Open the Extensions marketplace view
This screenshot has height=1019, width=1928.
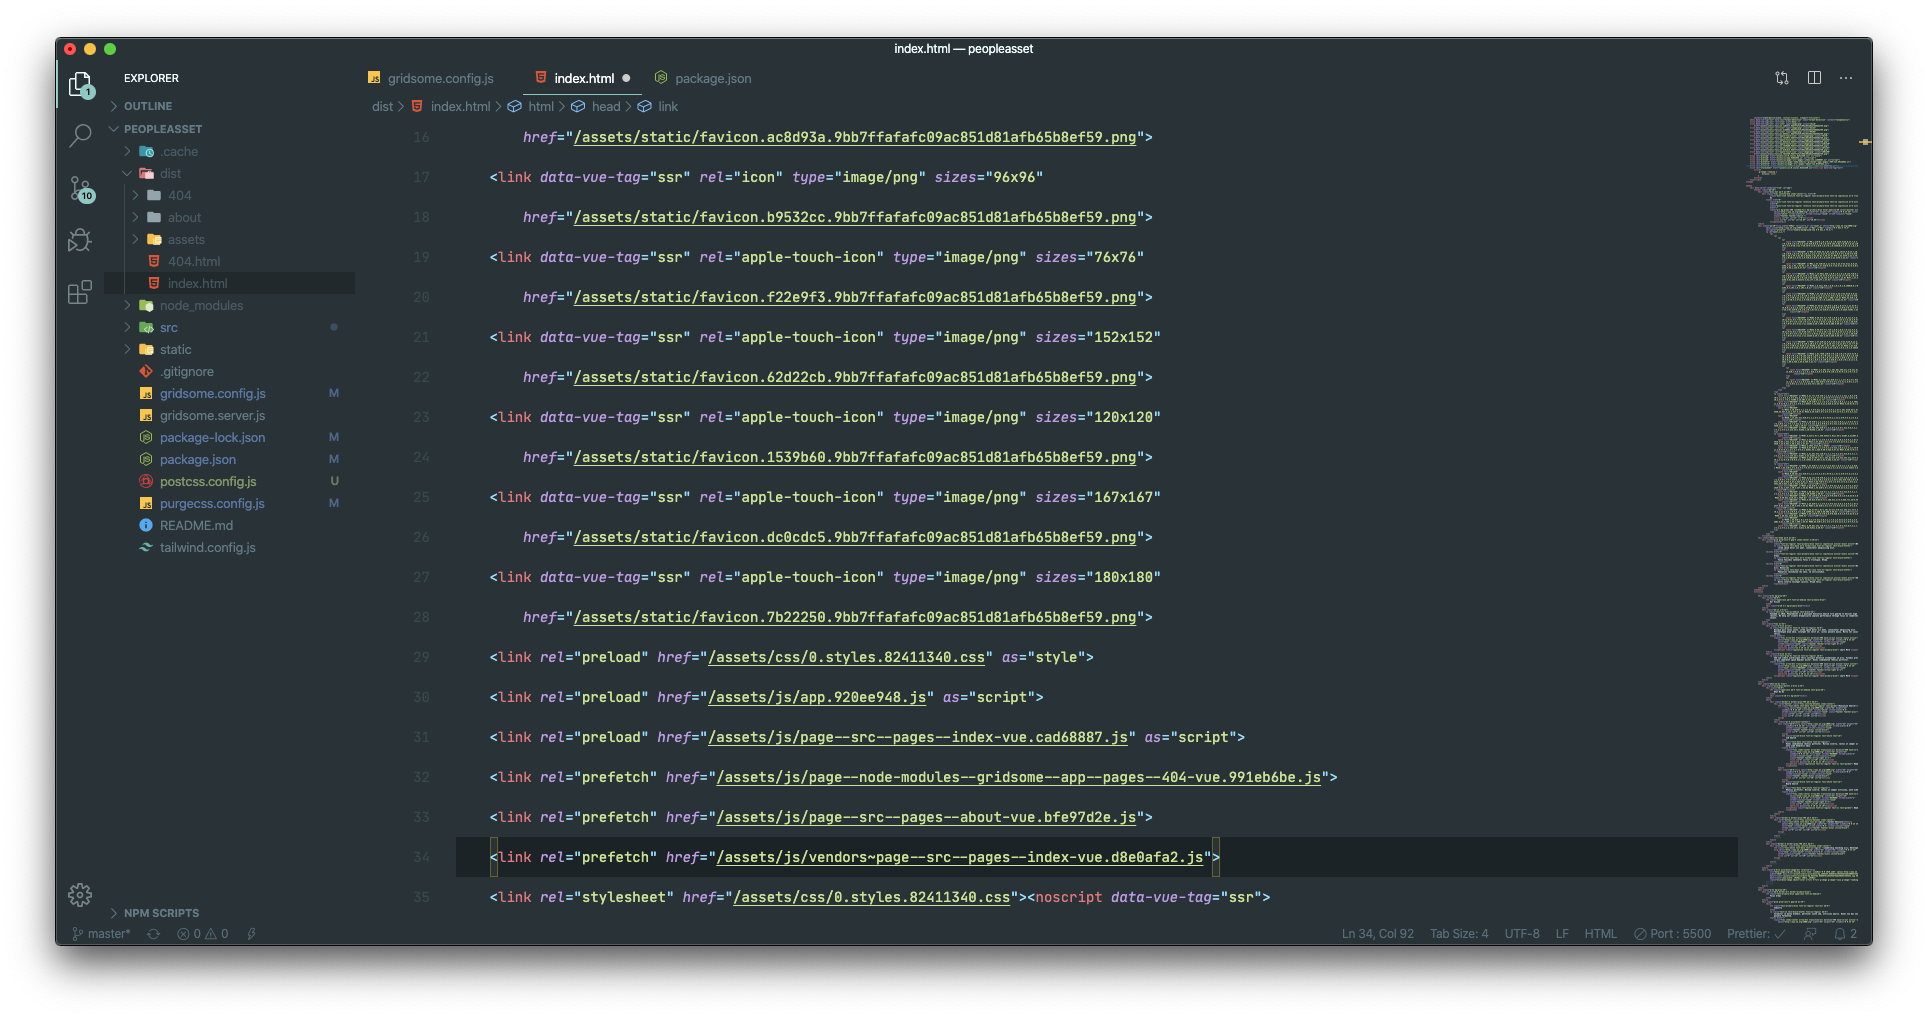[x=80, y=292]
